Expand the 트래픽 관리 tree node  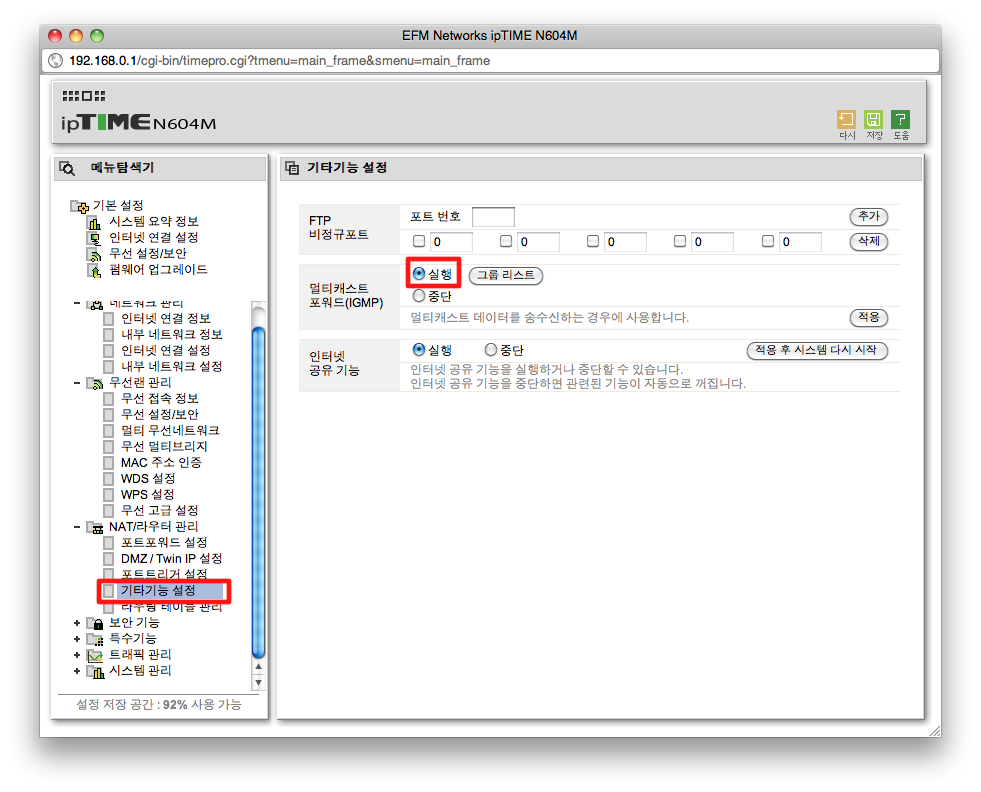click(x=77, y=655)
